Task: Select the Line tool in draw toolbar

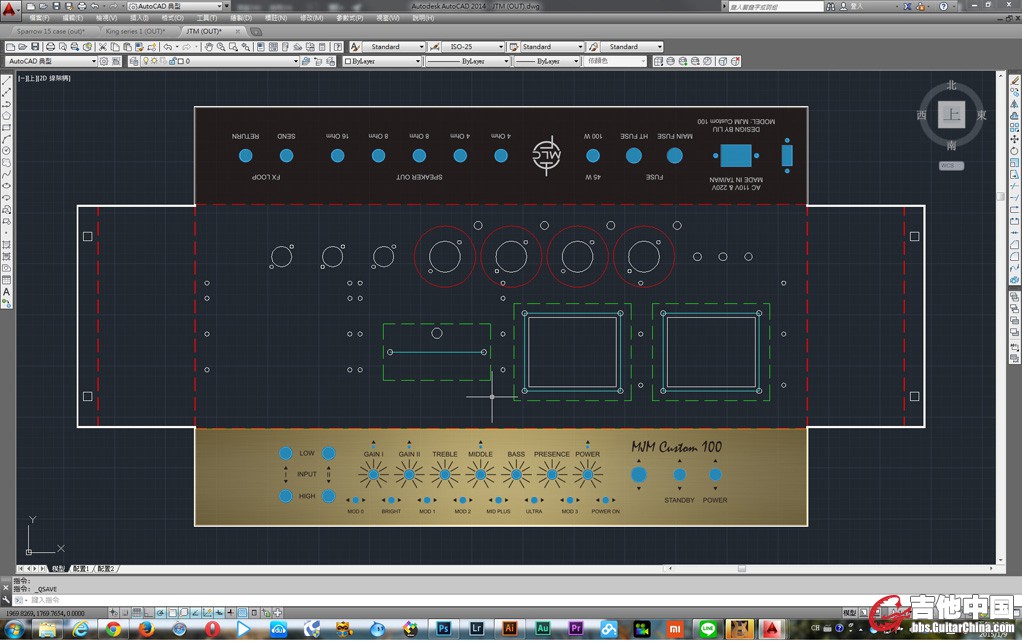Action: point(7,81)
